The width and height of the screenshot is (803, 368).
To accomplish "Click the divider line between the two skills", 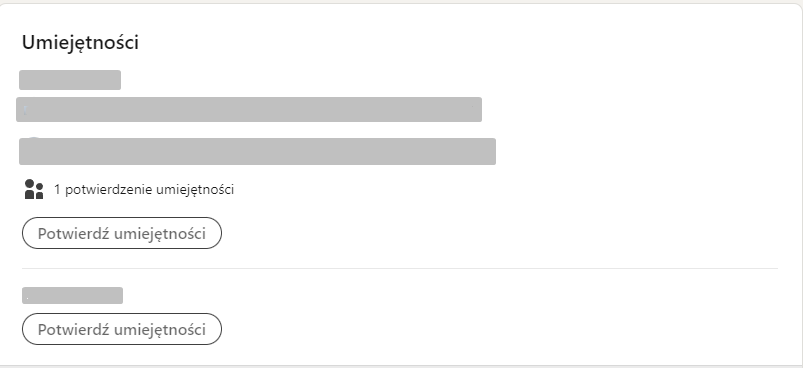I will tap(399, 268).
